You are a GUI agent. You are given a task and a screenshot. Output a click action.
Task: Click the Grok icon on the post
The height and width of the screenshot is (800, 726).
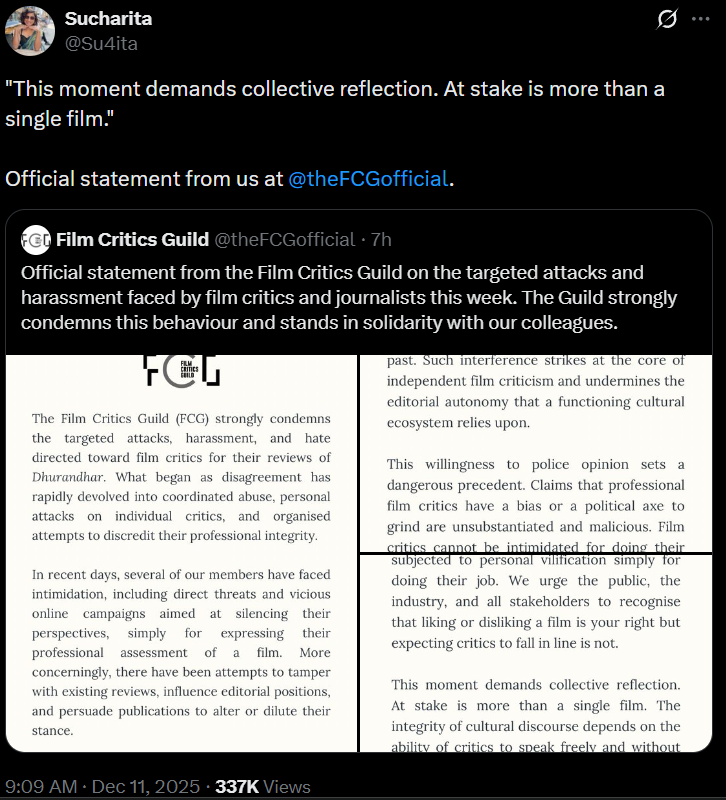[x=666, y=20]
